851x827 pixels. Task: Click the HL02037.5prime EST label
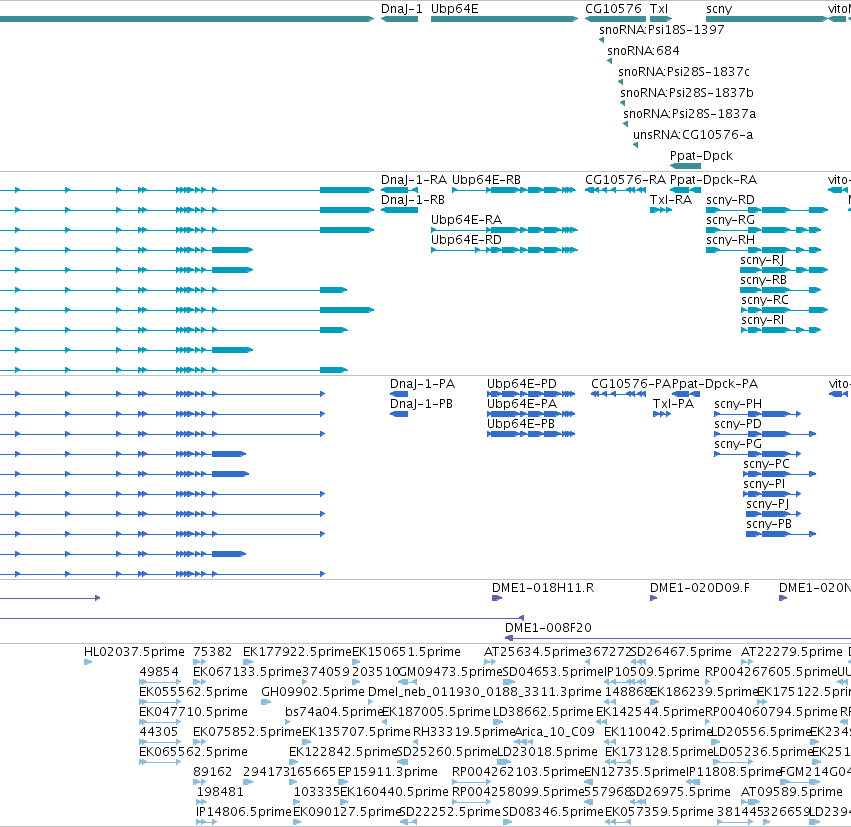pos(134,652)
